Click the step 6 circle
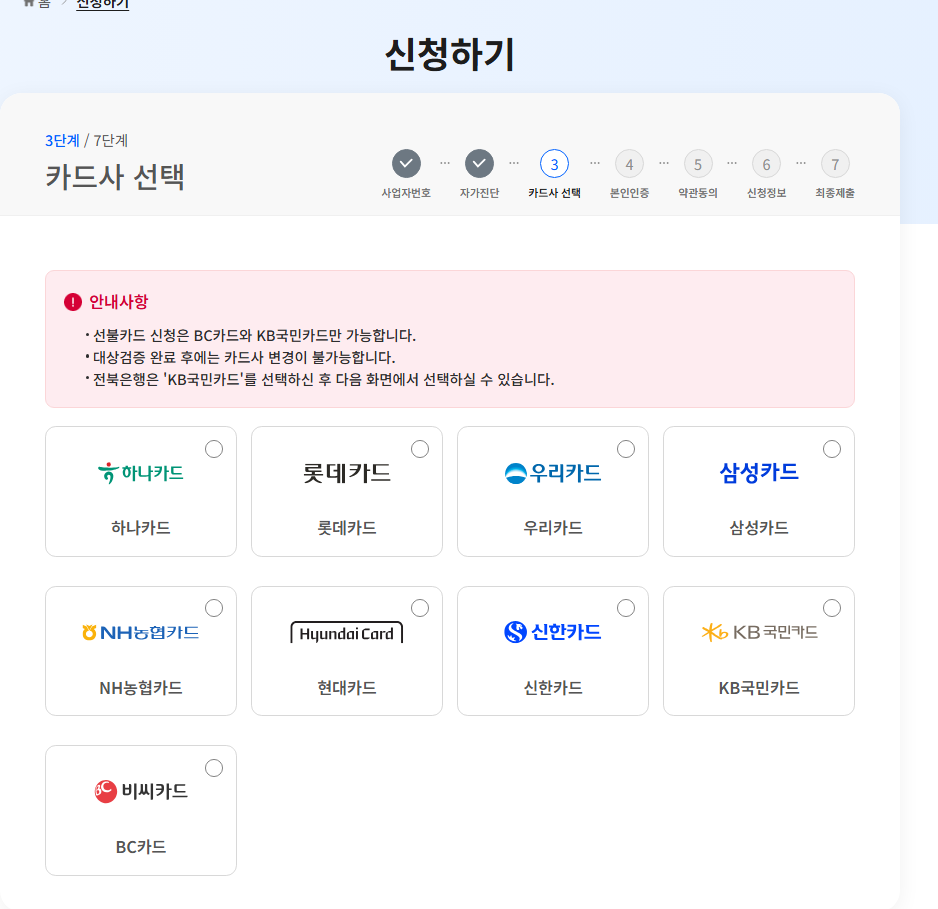 click(x=766, y=164)
